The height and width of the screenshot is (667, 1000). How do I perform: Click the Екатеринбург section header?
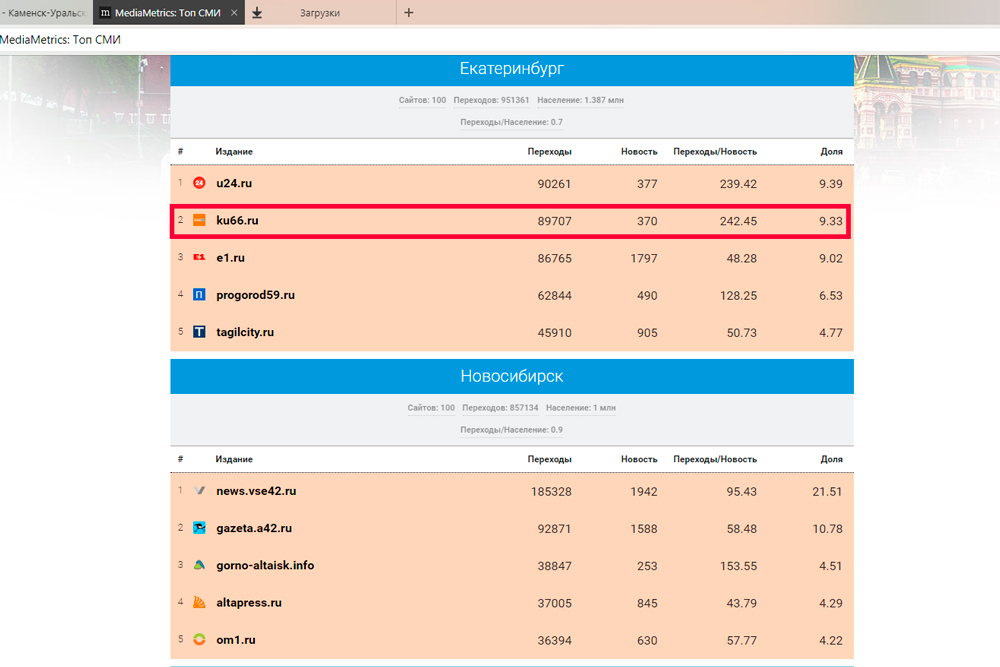511,69
